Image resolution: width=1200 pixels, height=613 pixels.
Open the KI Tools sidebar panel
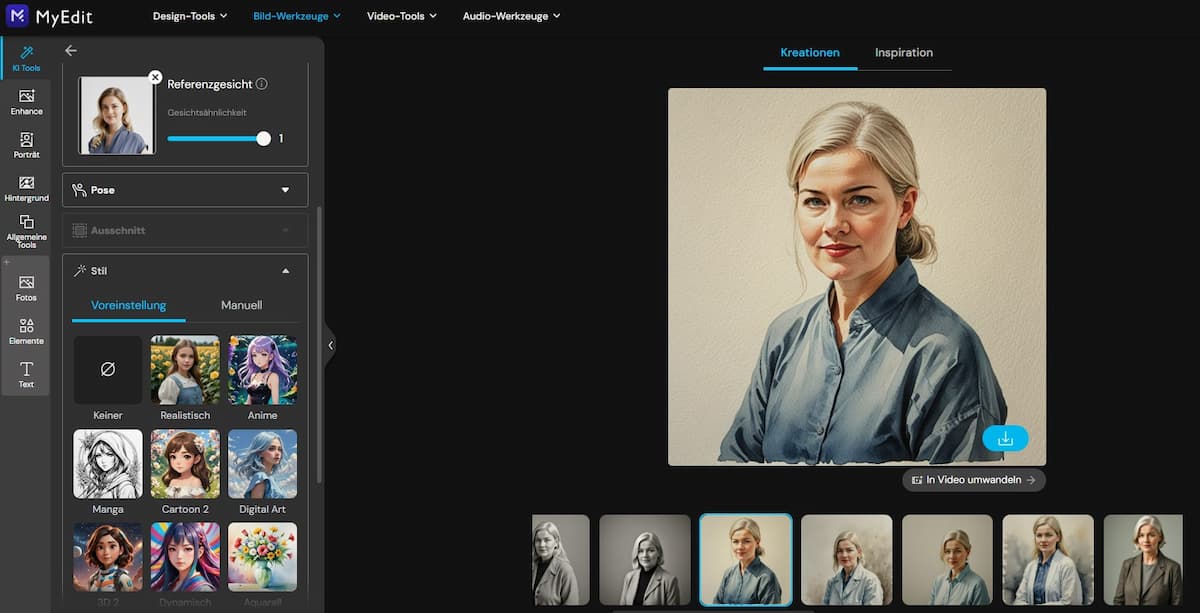point(26,58)
